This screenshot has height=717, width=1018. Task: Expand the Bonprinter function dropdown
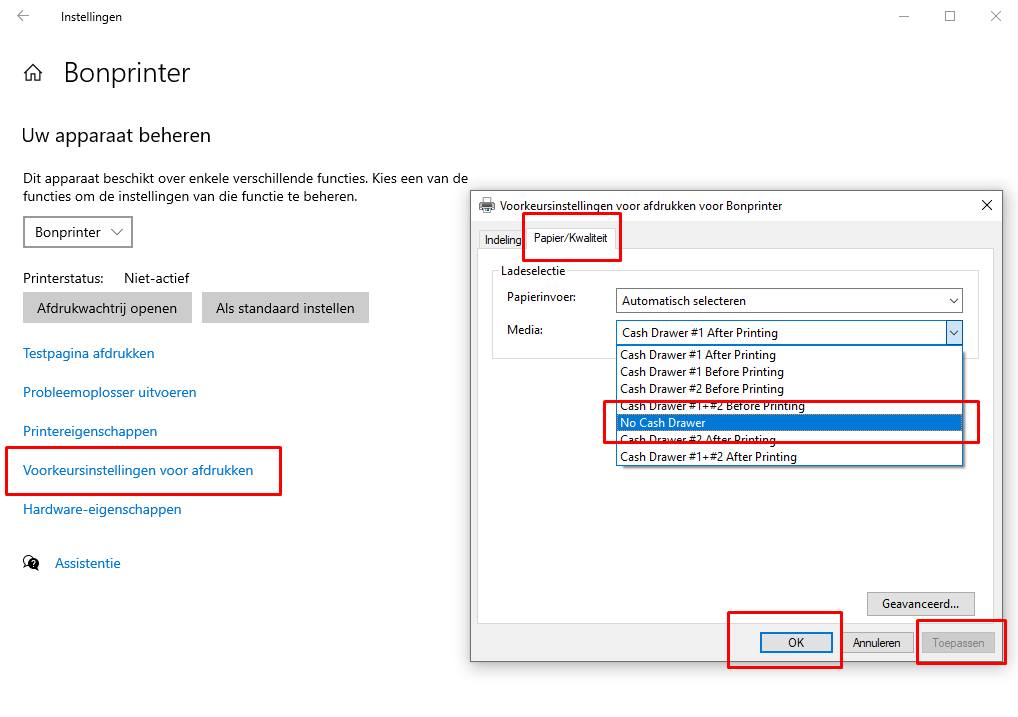tap(78, 232)
